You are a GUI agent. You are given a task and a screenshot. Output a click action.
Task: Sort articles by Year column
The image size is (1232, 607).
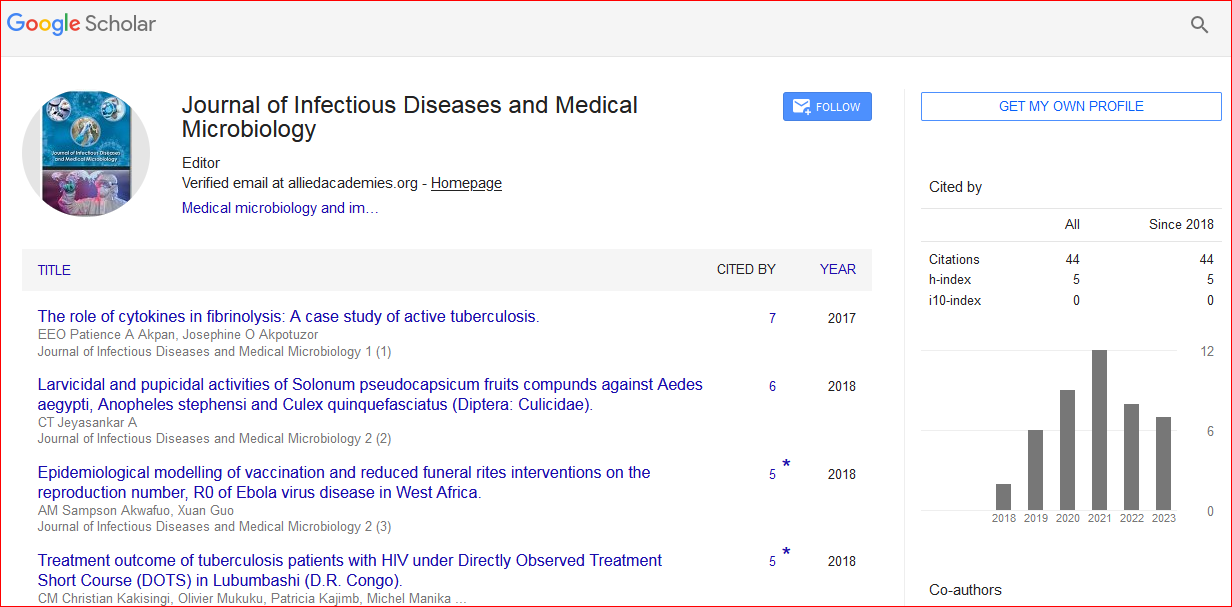click(x=837, y=269)
